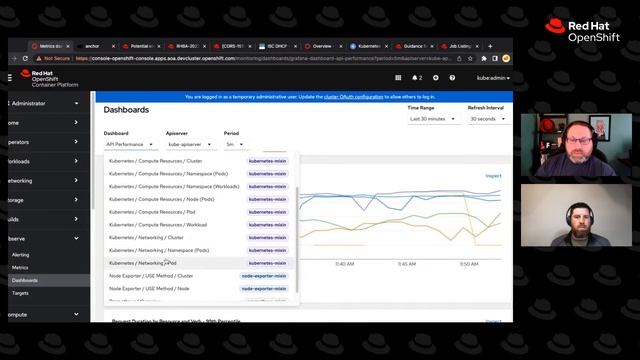Open the help question mark icon
The image size is (640, 360).
pyautogui.click(x=452, y=78)
